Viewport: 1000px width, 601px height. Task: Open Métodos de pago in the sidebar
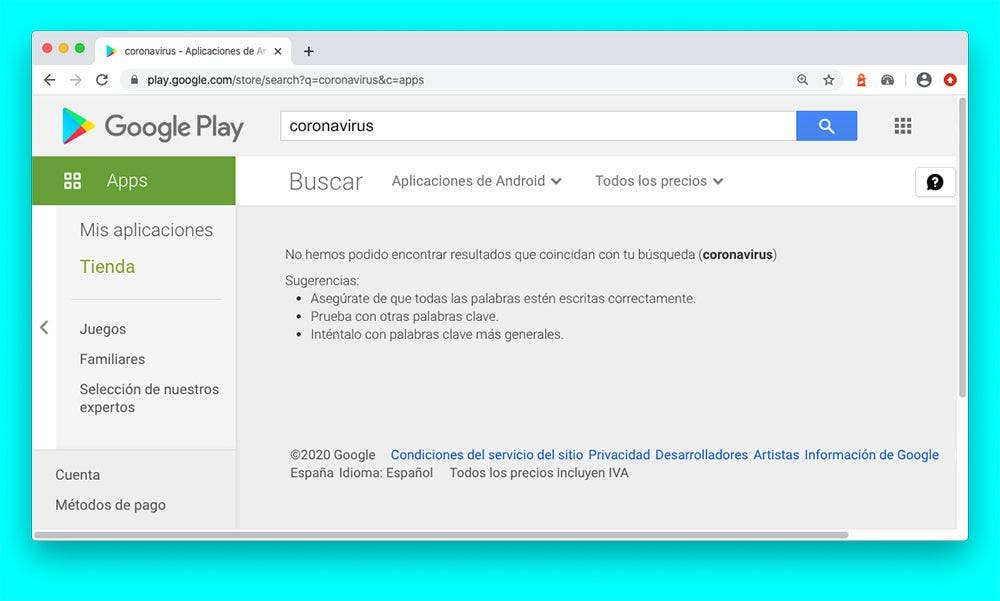pos(110,505)
